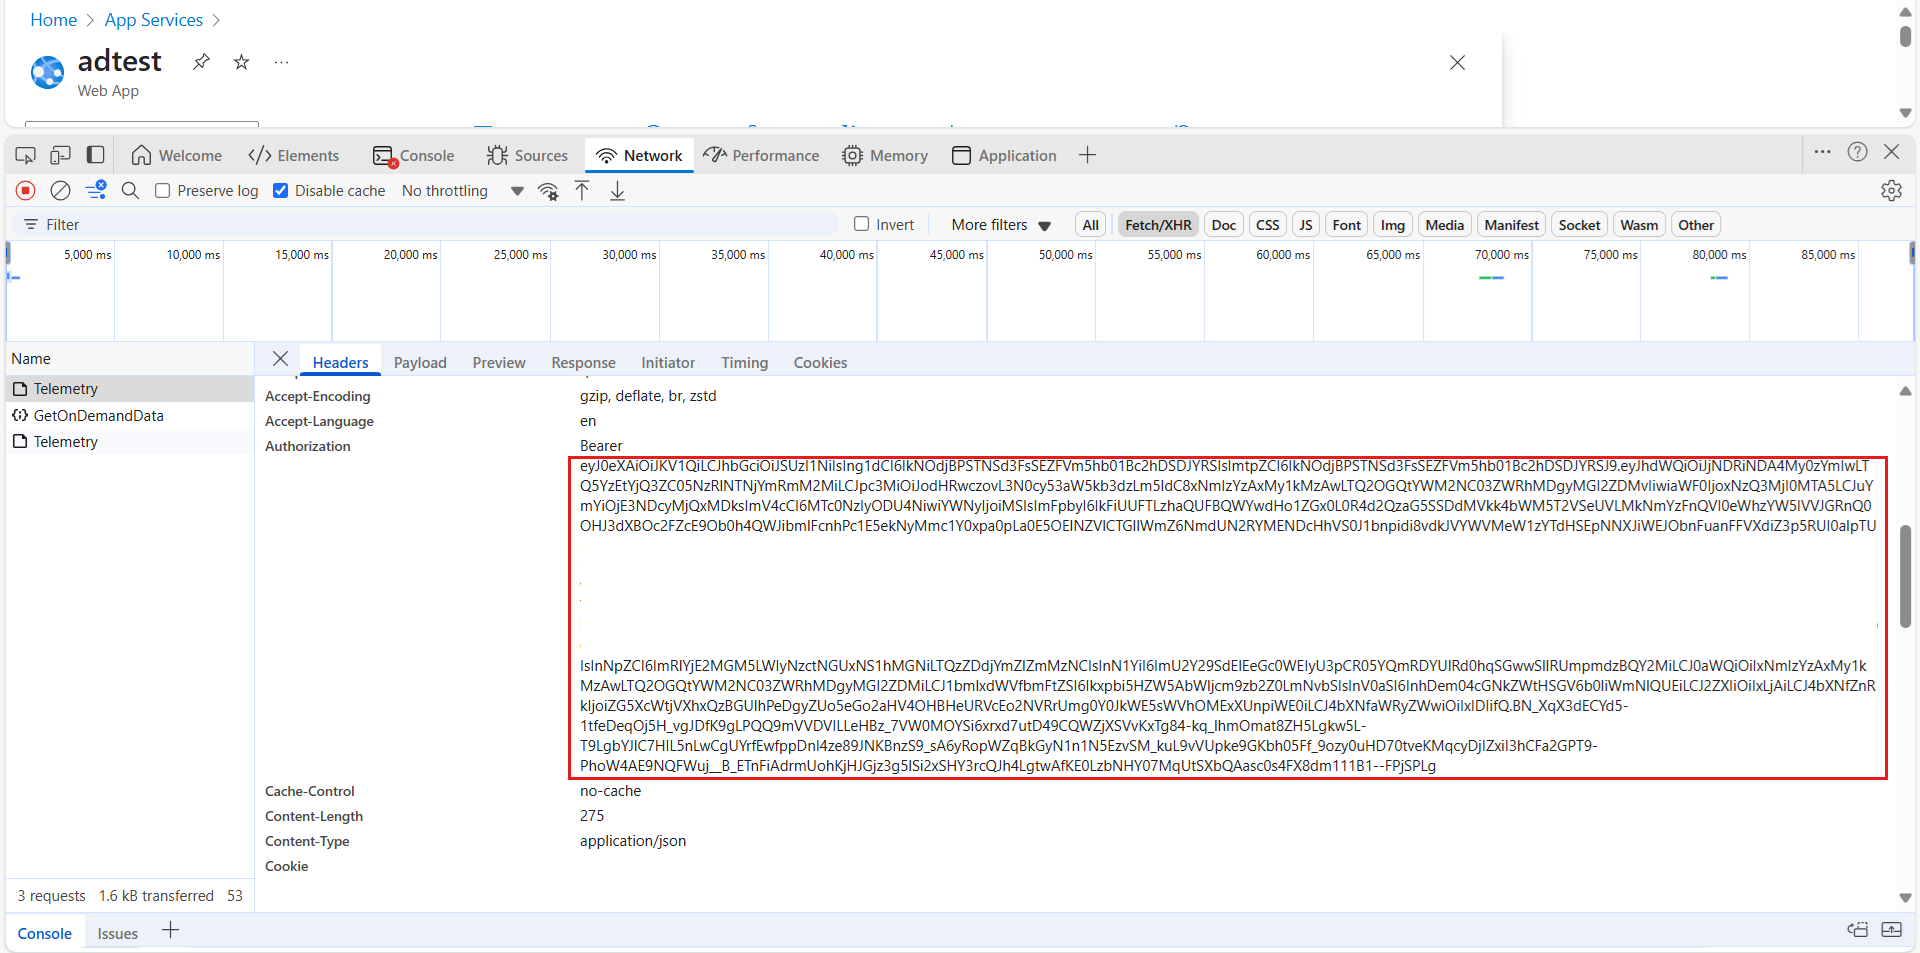
Task: Click the headers pane vertical scrollbar thumb
Action: tap(1905, 577)
